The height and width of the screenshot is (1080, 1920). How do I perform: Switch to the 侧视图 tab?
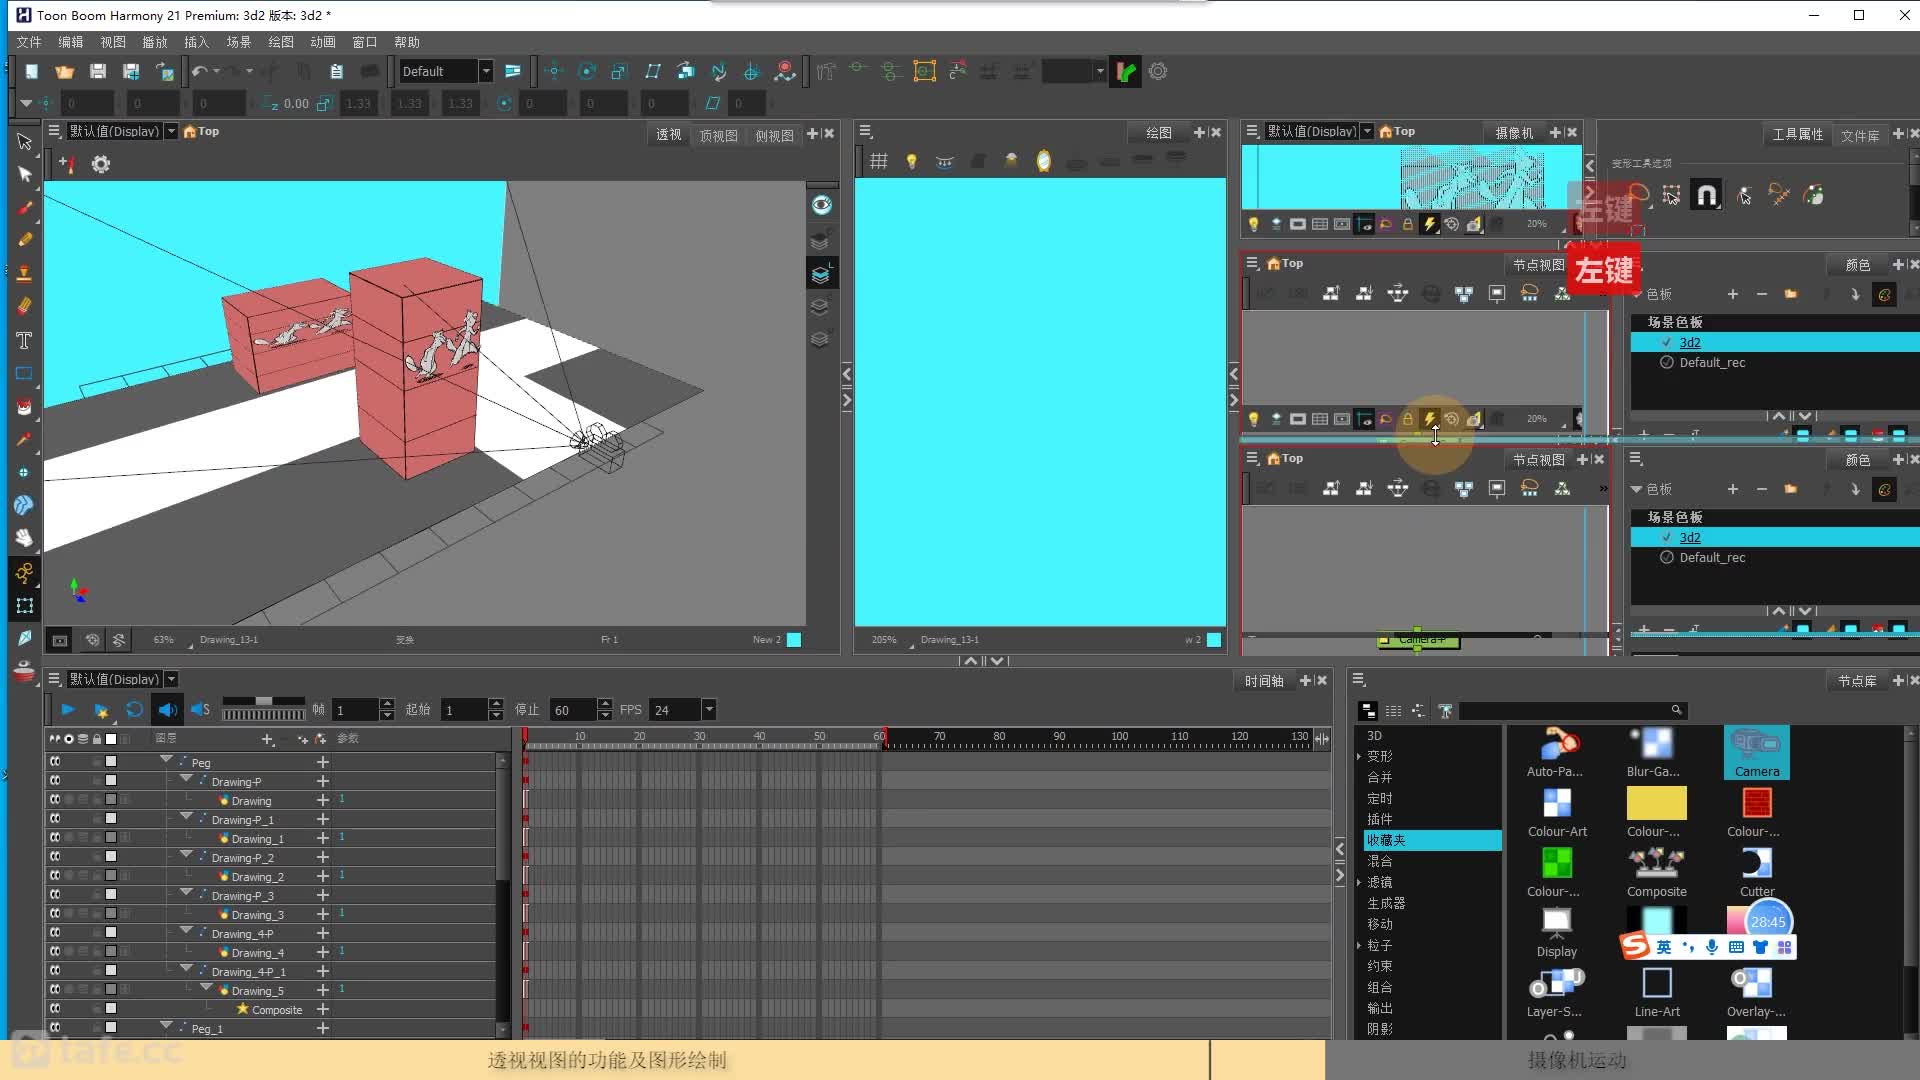[x=774, y=135]
